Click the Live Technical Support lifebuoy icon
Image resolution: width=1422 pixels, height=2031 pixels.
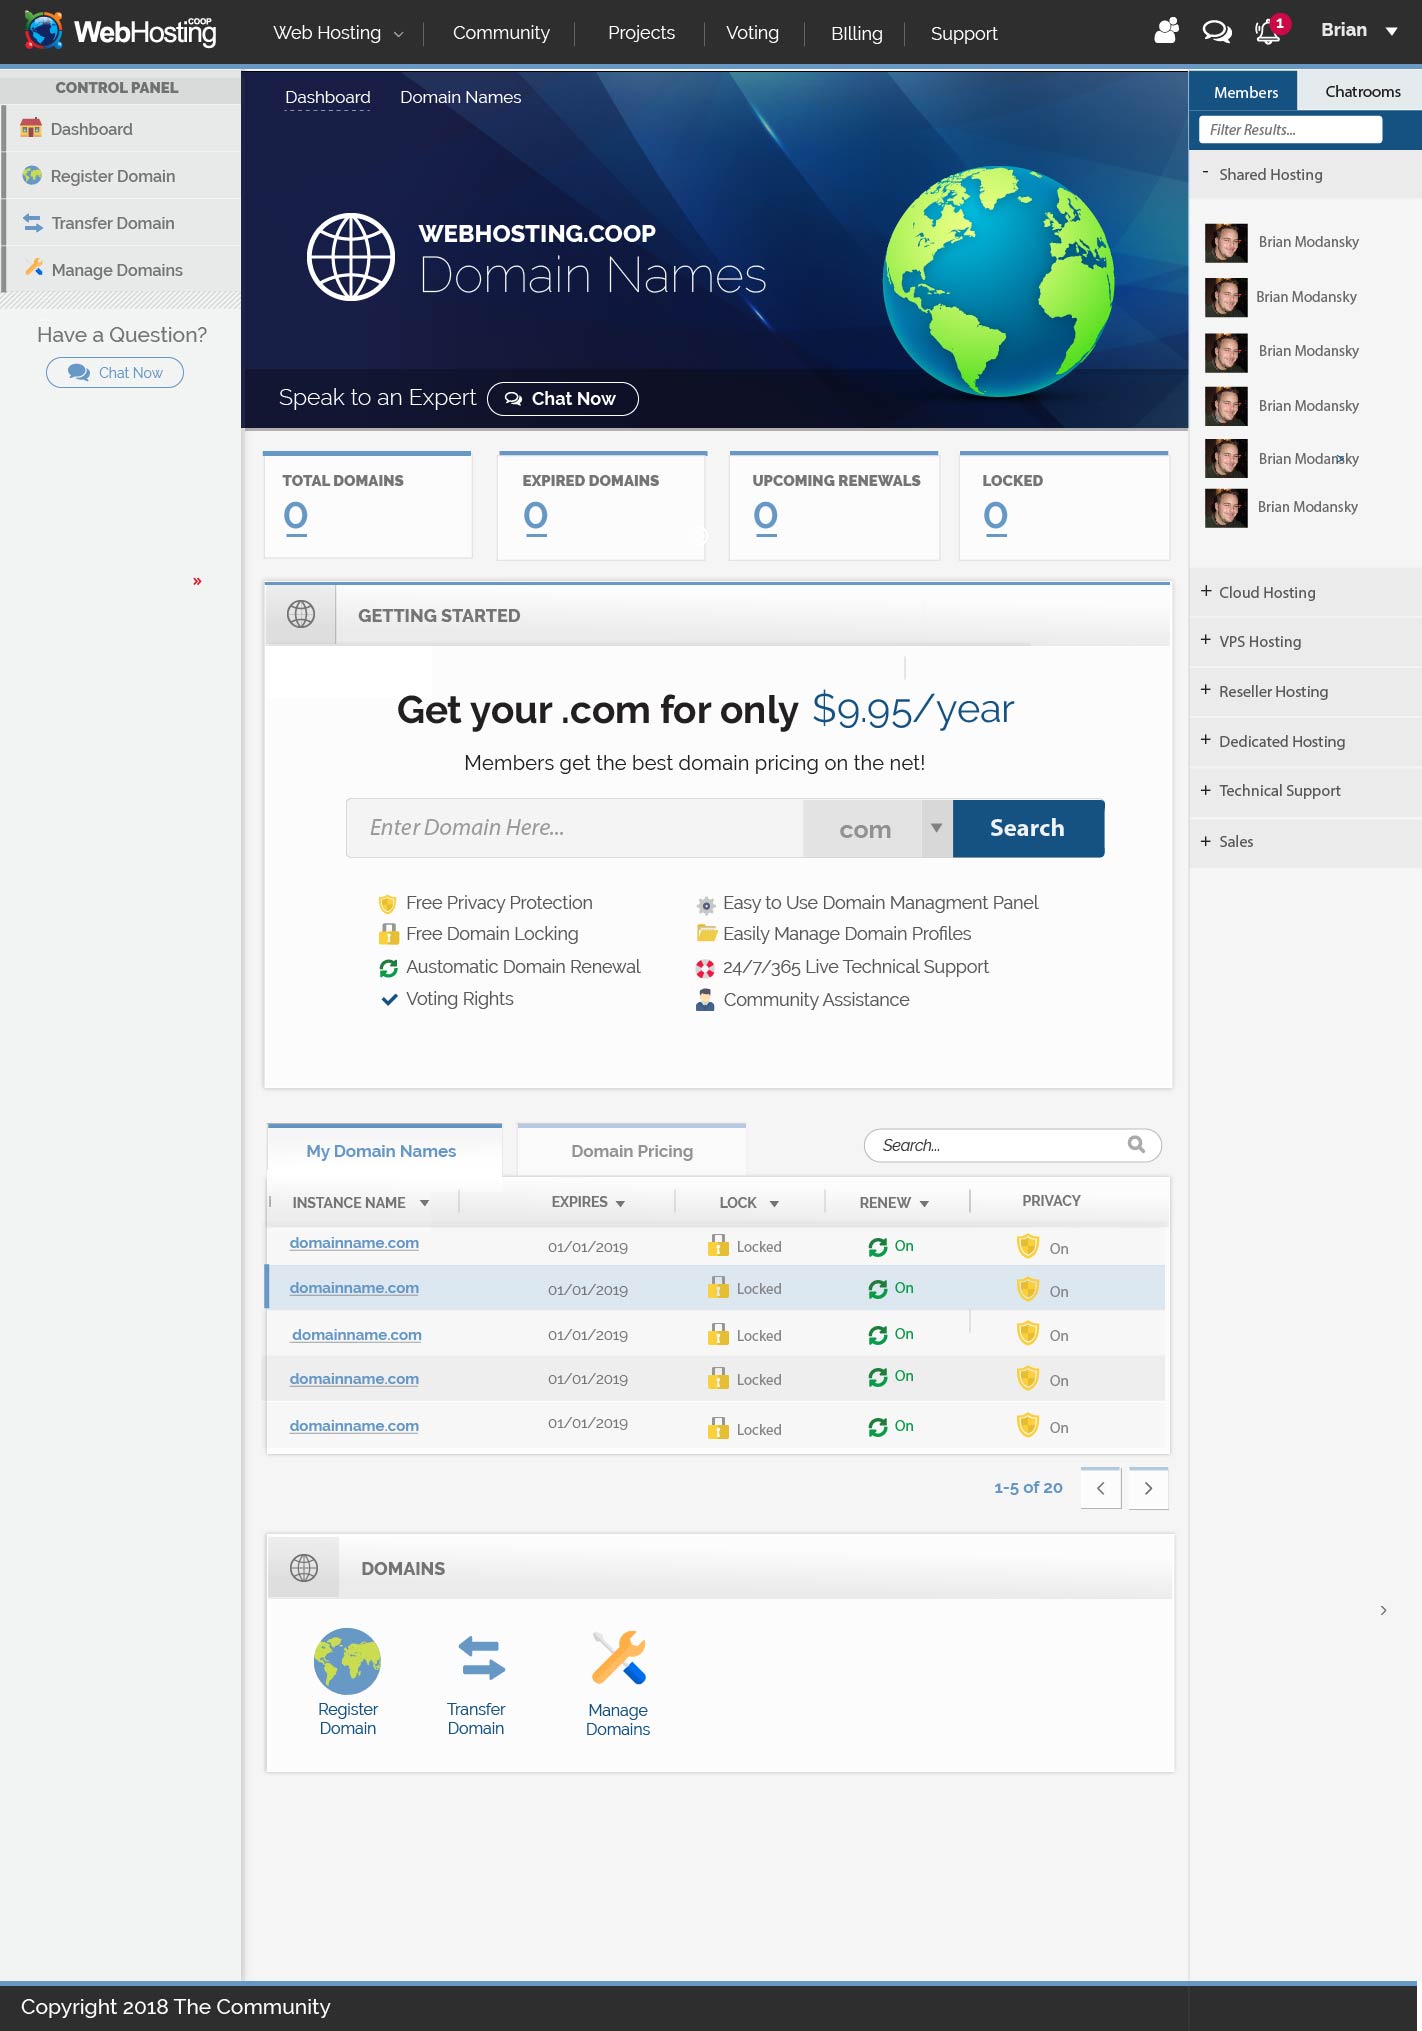coord(705,968)
